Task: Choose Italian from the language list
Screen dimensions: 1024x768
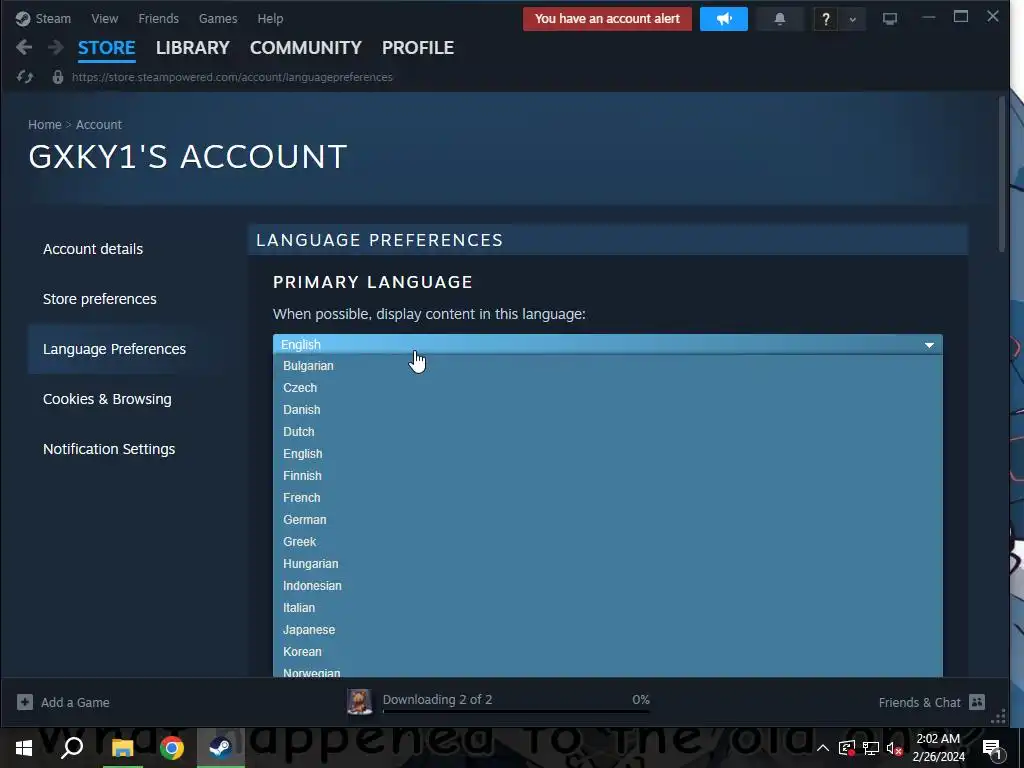Action: (x=607, y=607)
